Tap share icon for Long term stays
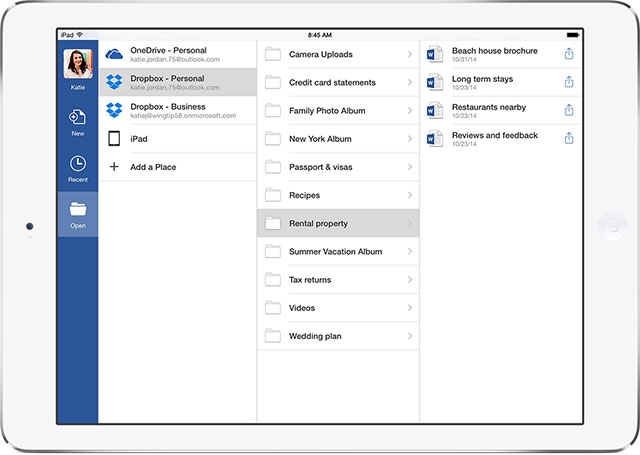 coord(569,82)
